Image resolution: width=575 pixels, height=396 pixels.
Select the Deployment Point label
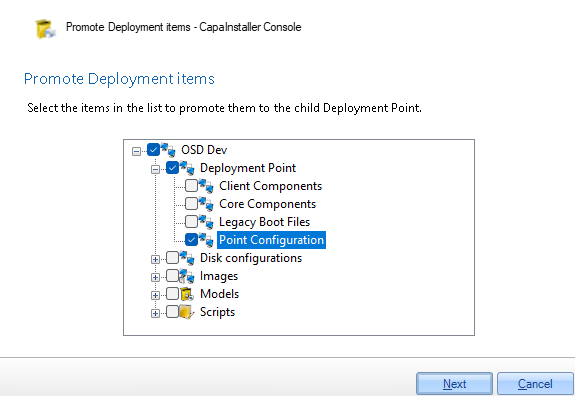[x=248, y=168]
